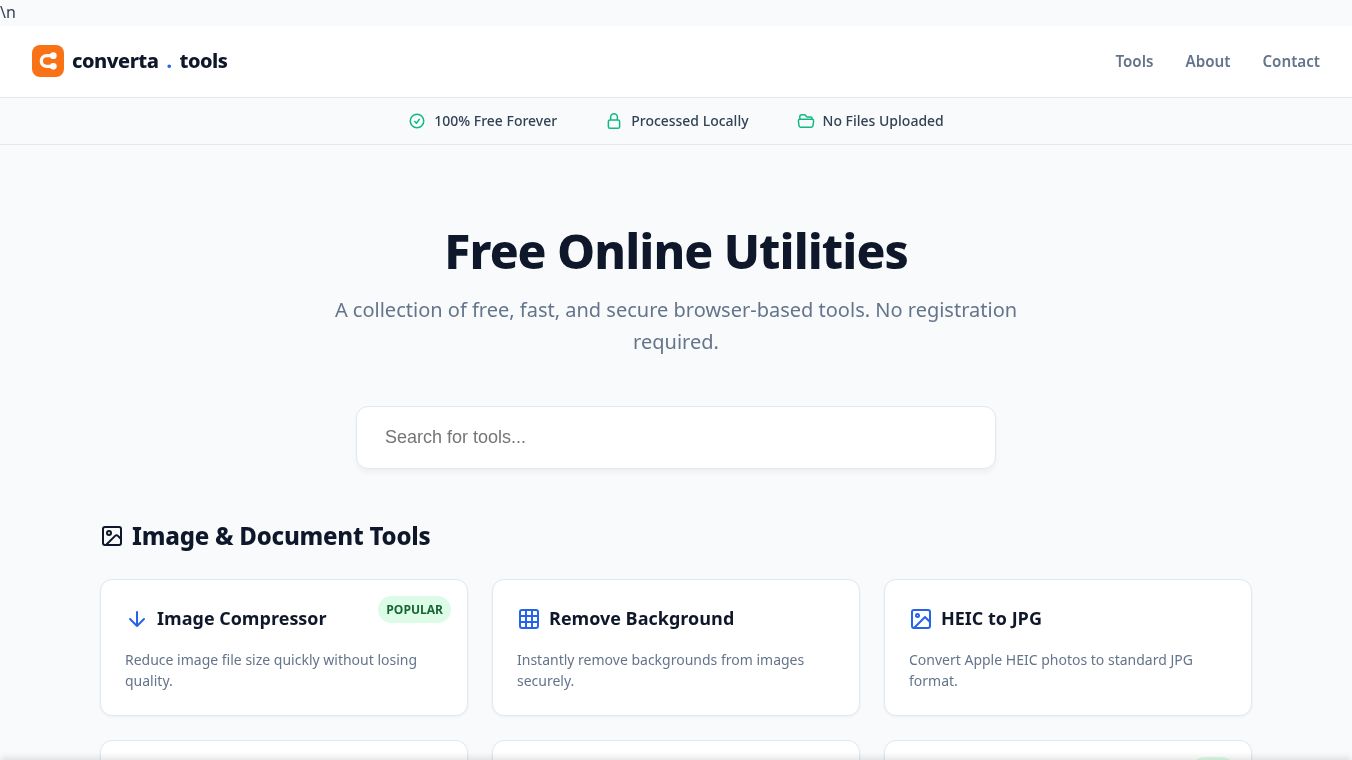Click the 100% Free Forever text

495,121
